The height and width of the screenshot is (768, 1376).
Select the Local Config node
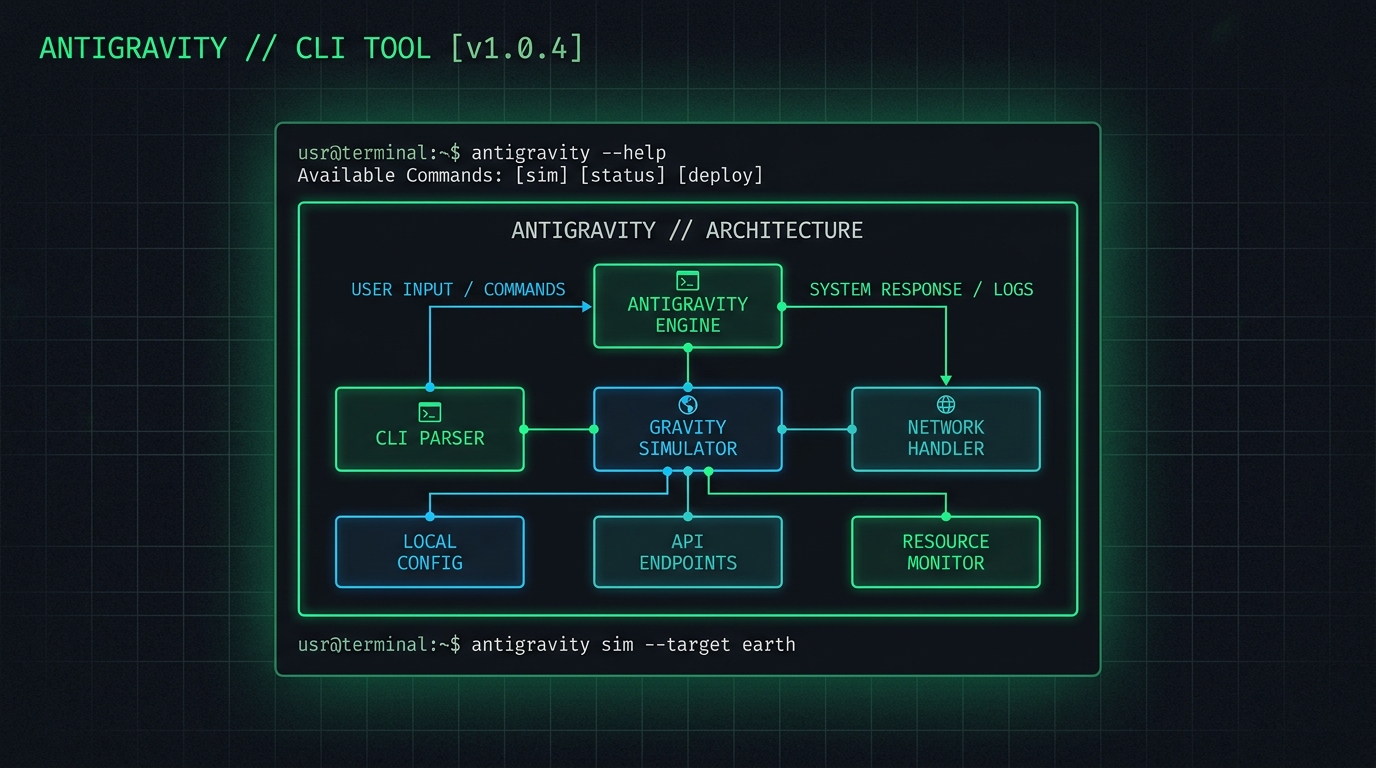coord(430,552)
